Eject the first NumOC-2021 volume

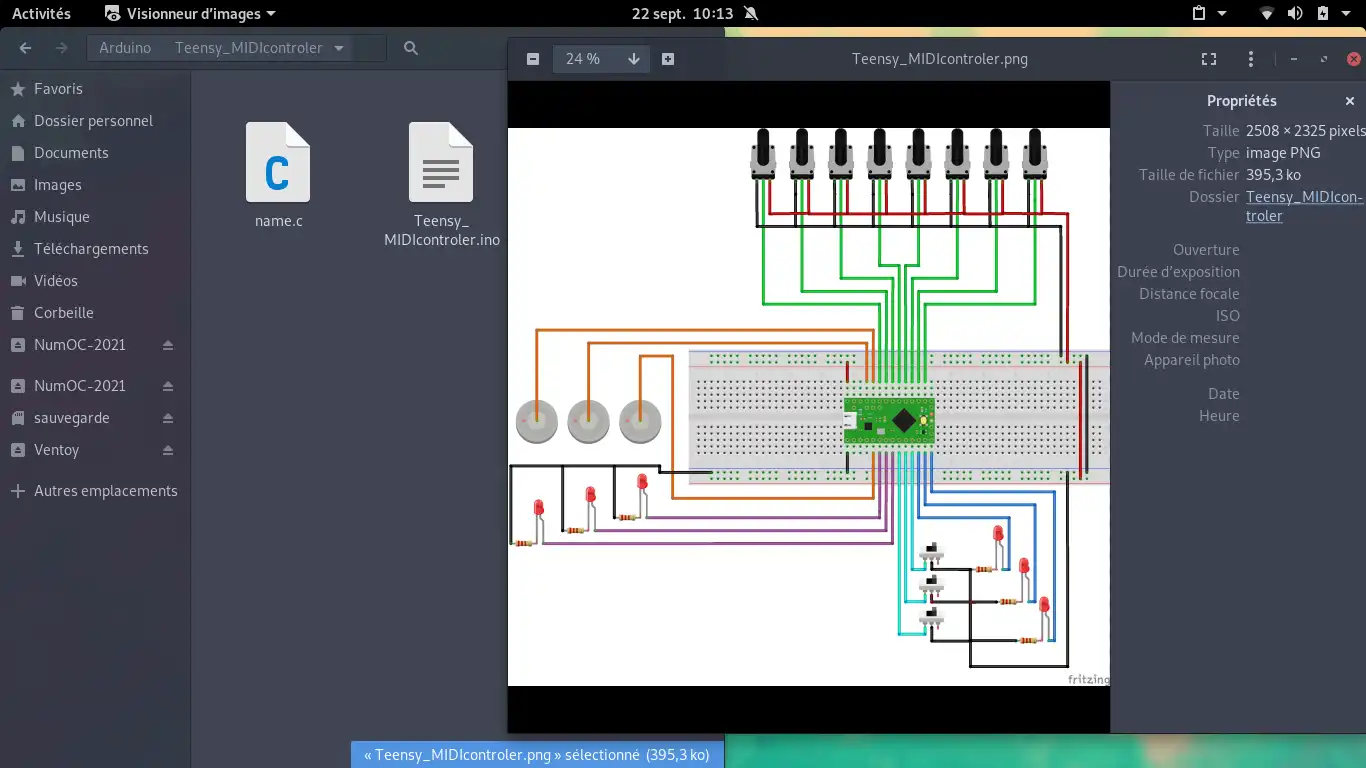click(168, 345)
